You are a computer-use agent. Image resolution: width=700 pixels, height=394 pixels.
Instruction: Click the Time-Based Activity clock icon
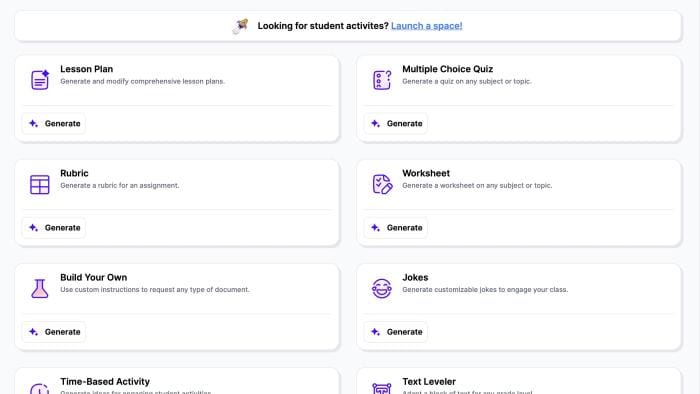point(40,388)
